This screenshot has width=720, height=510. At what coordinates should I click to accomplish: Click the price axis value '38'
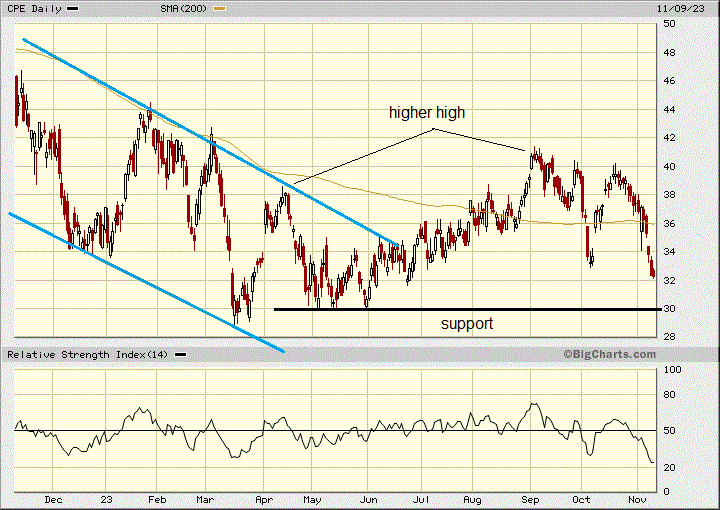(x=669, y=195)
